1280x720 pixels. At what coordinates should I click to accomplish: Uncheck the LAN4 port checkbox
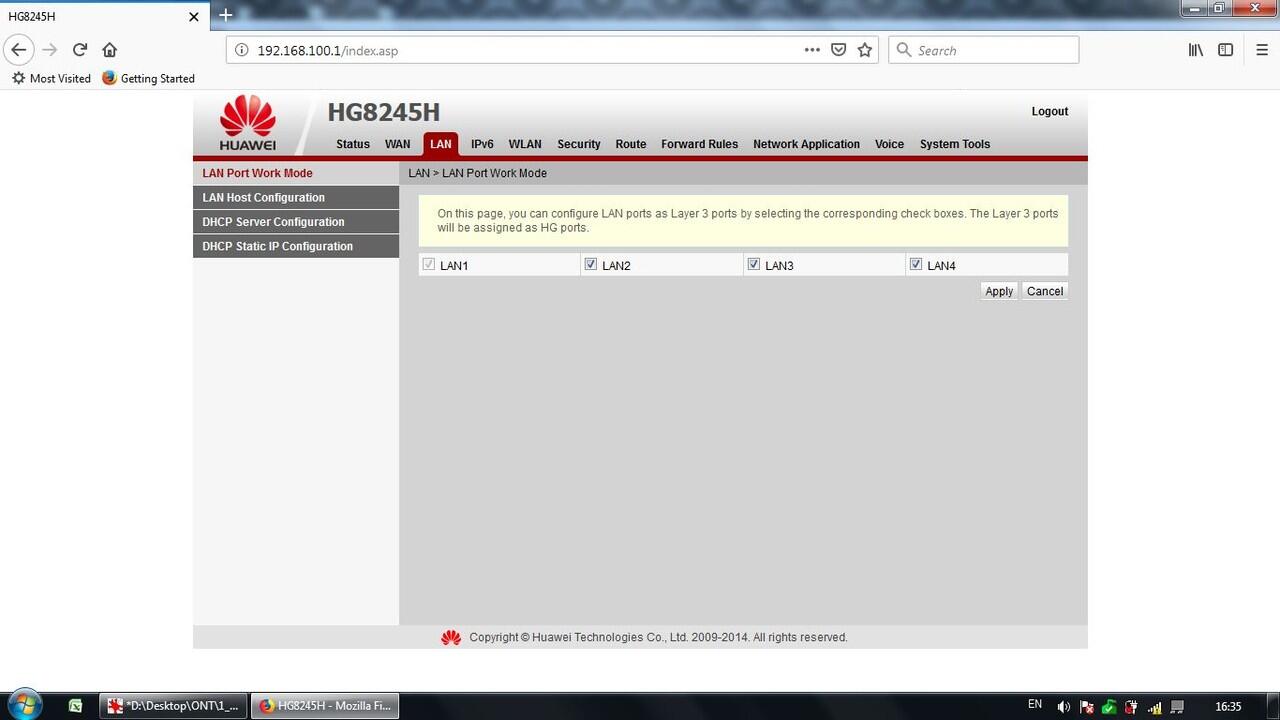(x=916, y=264)
